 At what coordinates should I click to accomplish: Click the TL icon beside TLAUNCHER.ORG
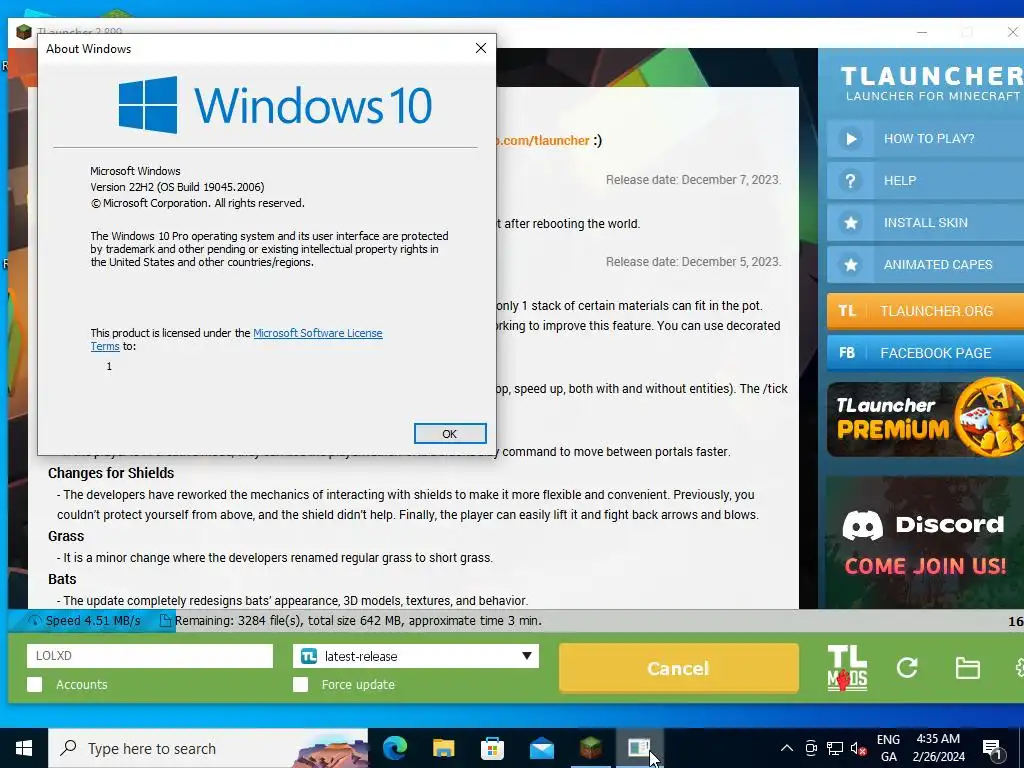847,311
